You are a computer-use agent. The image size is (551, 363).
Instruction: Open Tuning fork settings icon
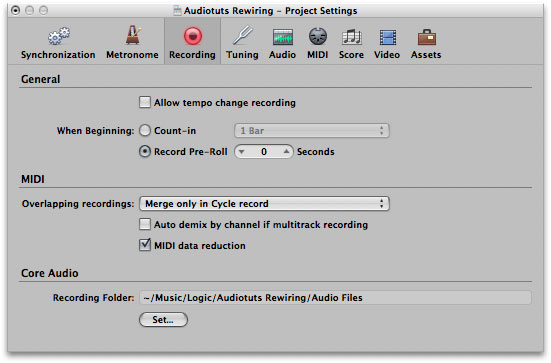(x=243, y=35)
